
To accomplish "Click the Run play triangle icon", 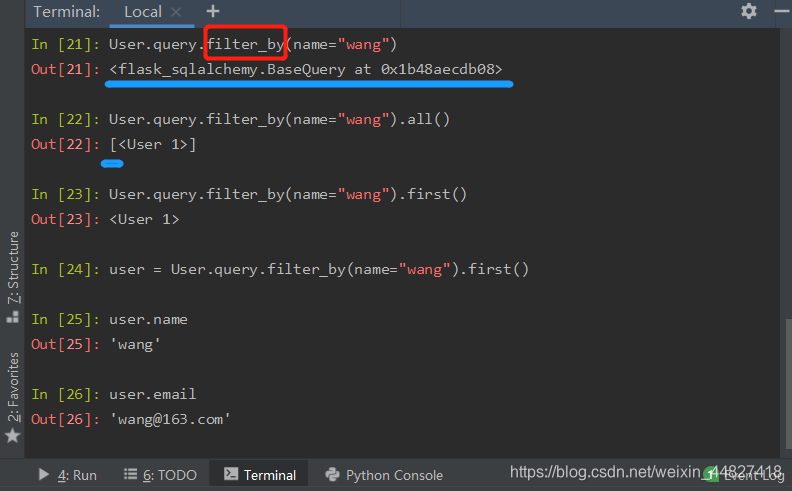I will click(43, 474).
